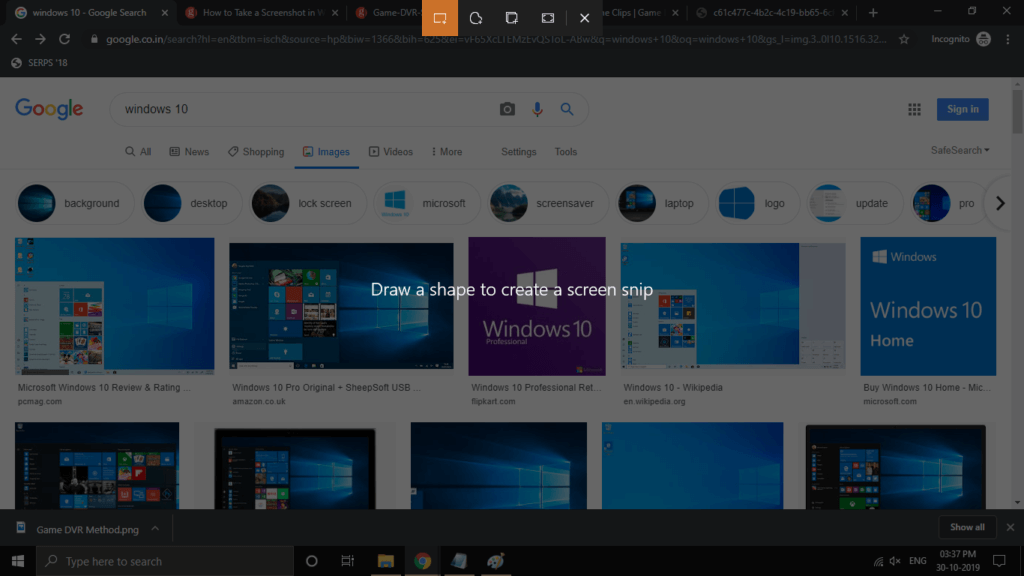Expand the More search options

click(x=447, y=152)
